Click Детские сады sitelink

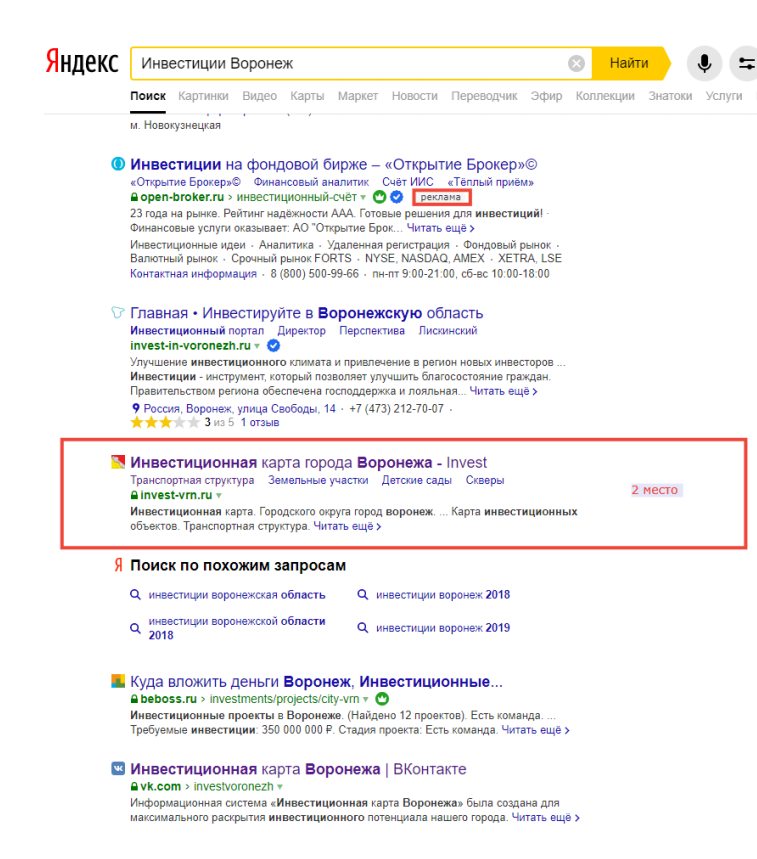[417, 480]
